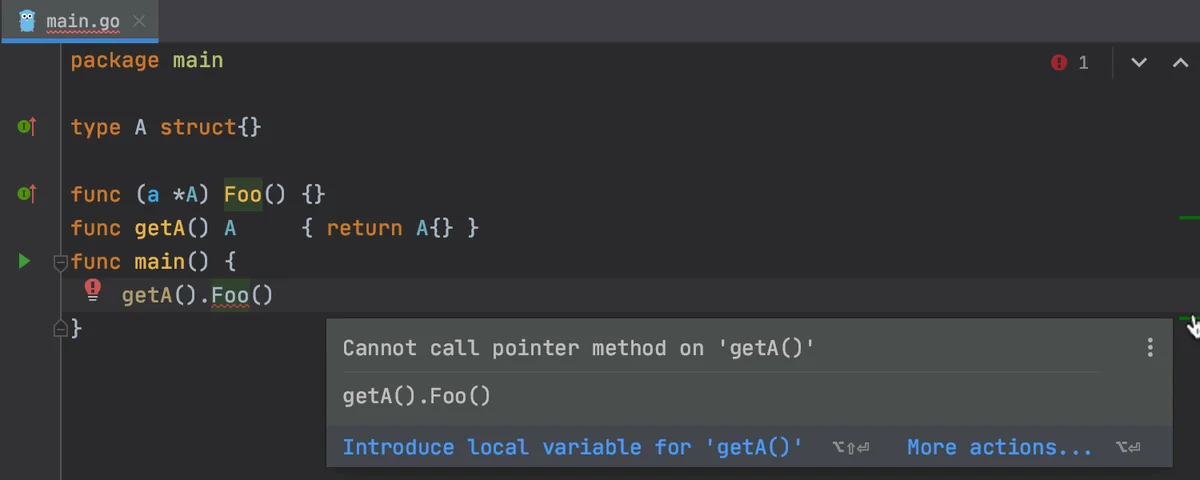Click 'package main' line in editor
The height and width of the screenshot is (480, 1200).
tap(147, 60)
